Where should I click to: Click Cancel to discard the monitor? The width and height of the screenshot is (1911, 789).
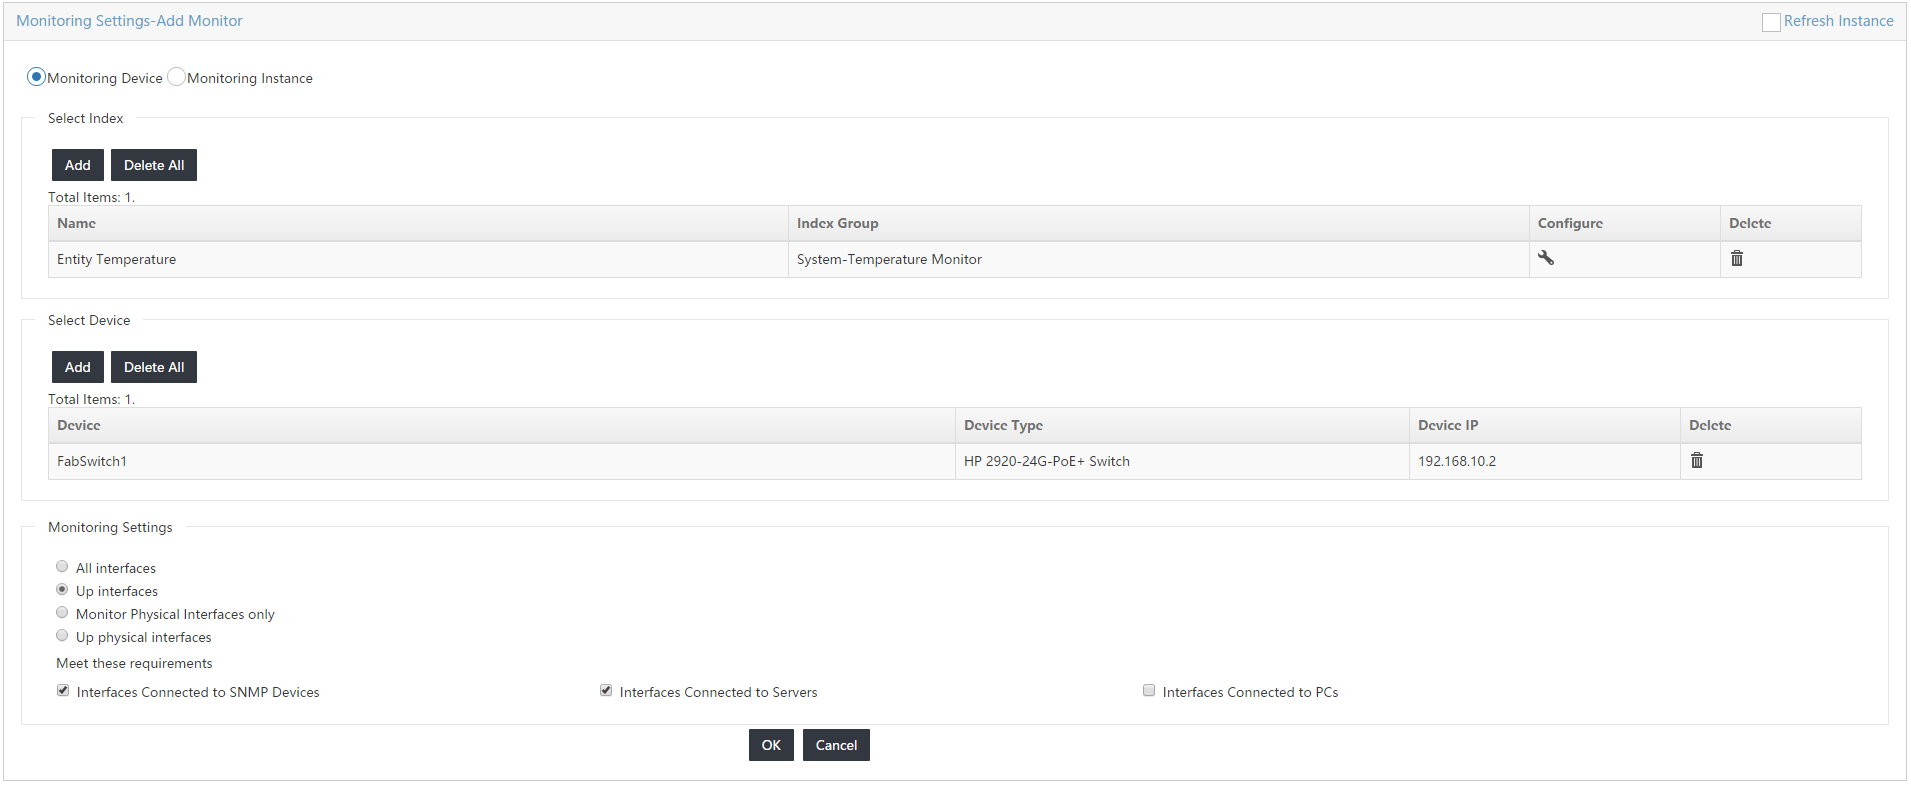tap(835, 745)
